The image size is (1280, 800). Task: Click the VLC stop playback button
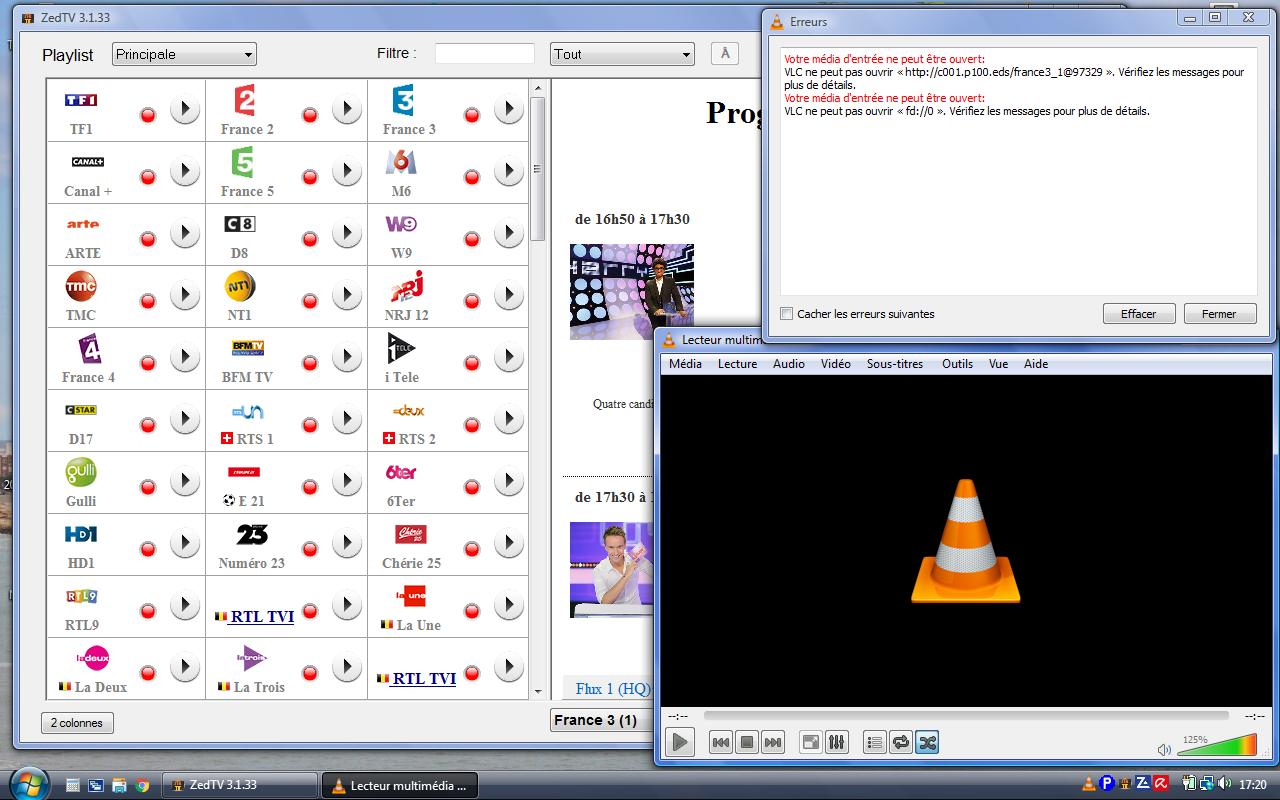point(746,742)
